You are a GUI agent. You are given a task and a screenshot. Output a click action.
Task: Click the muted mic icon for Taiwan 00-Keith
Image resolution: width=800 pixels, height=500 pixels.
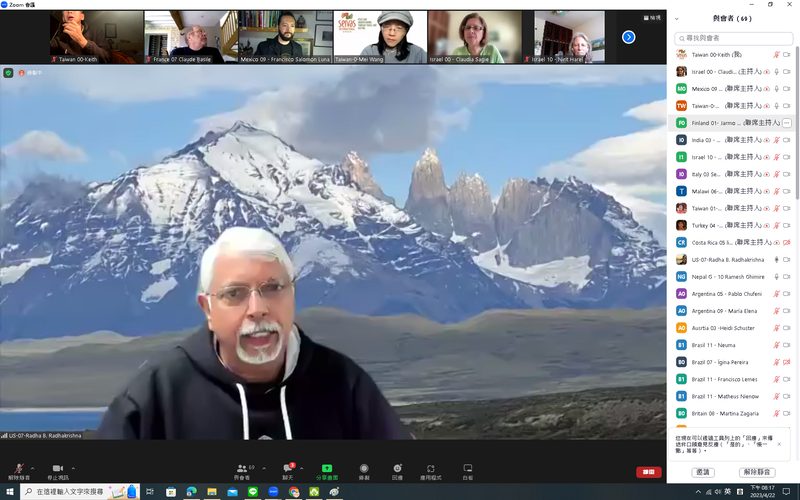point(776,55)
